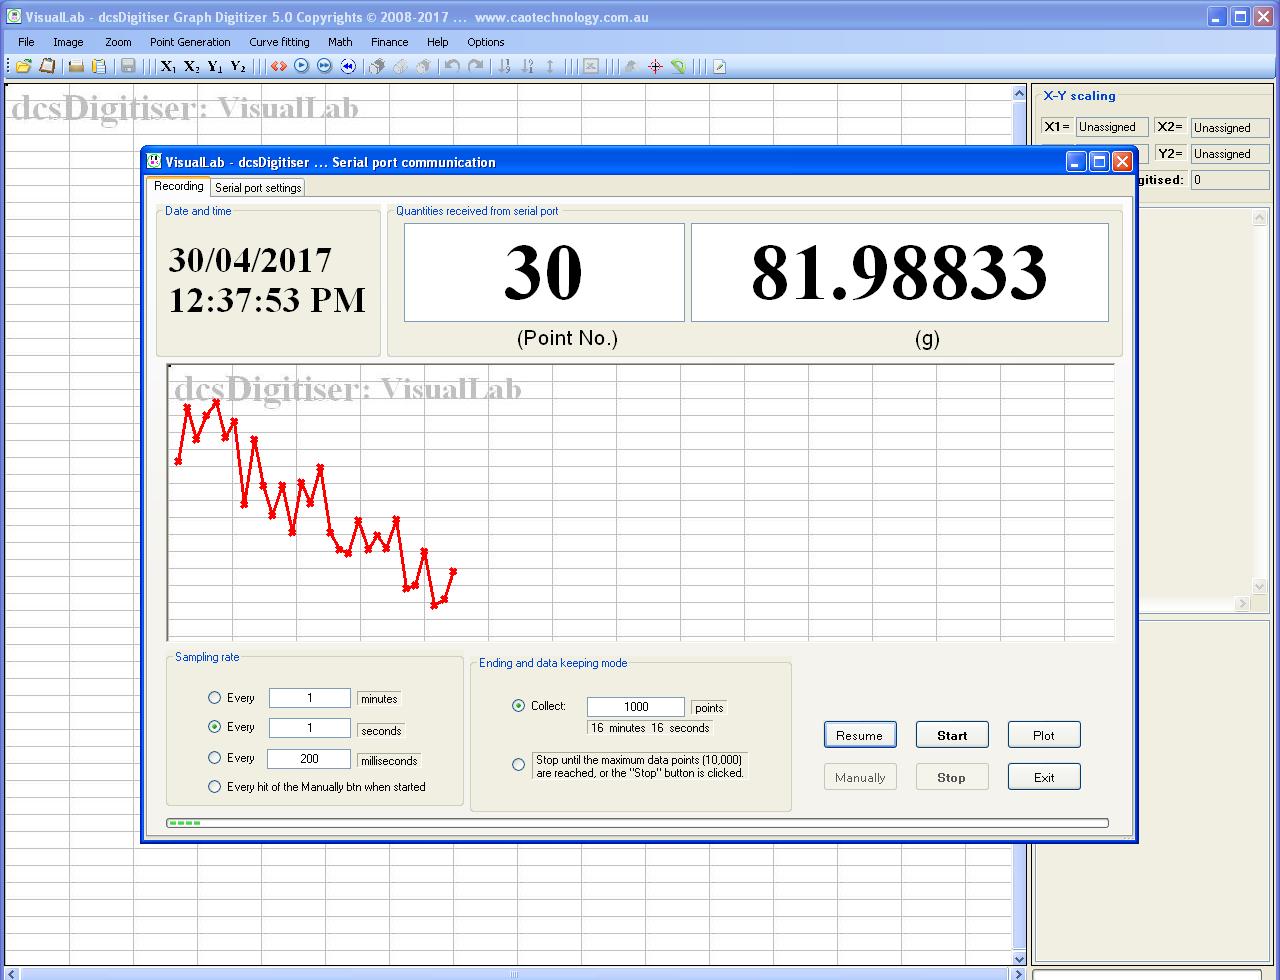1280x980 pixels.
Task: Click the open folder icon in toolbar
Action: click(x=23, y=66)
